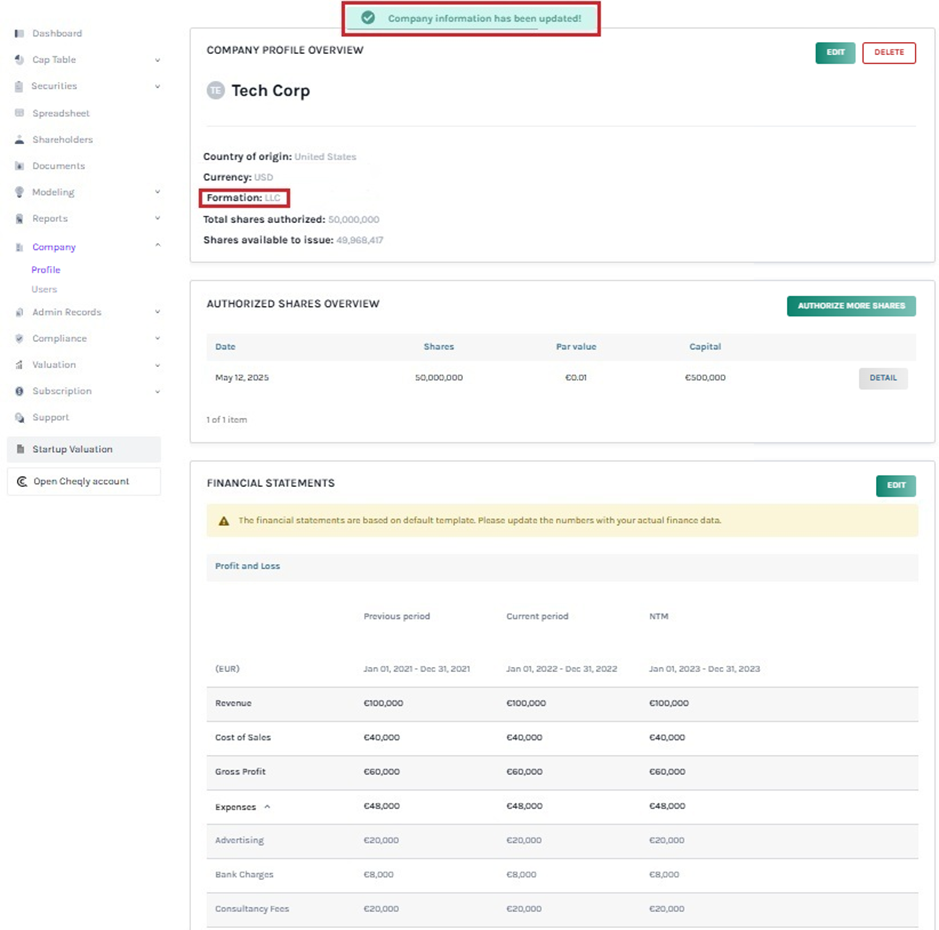
Task: Collapse the Company section chevron
Action: [157, 246]
